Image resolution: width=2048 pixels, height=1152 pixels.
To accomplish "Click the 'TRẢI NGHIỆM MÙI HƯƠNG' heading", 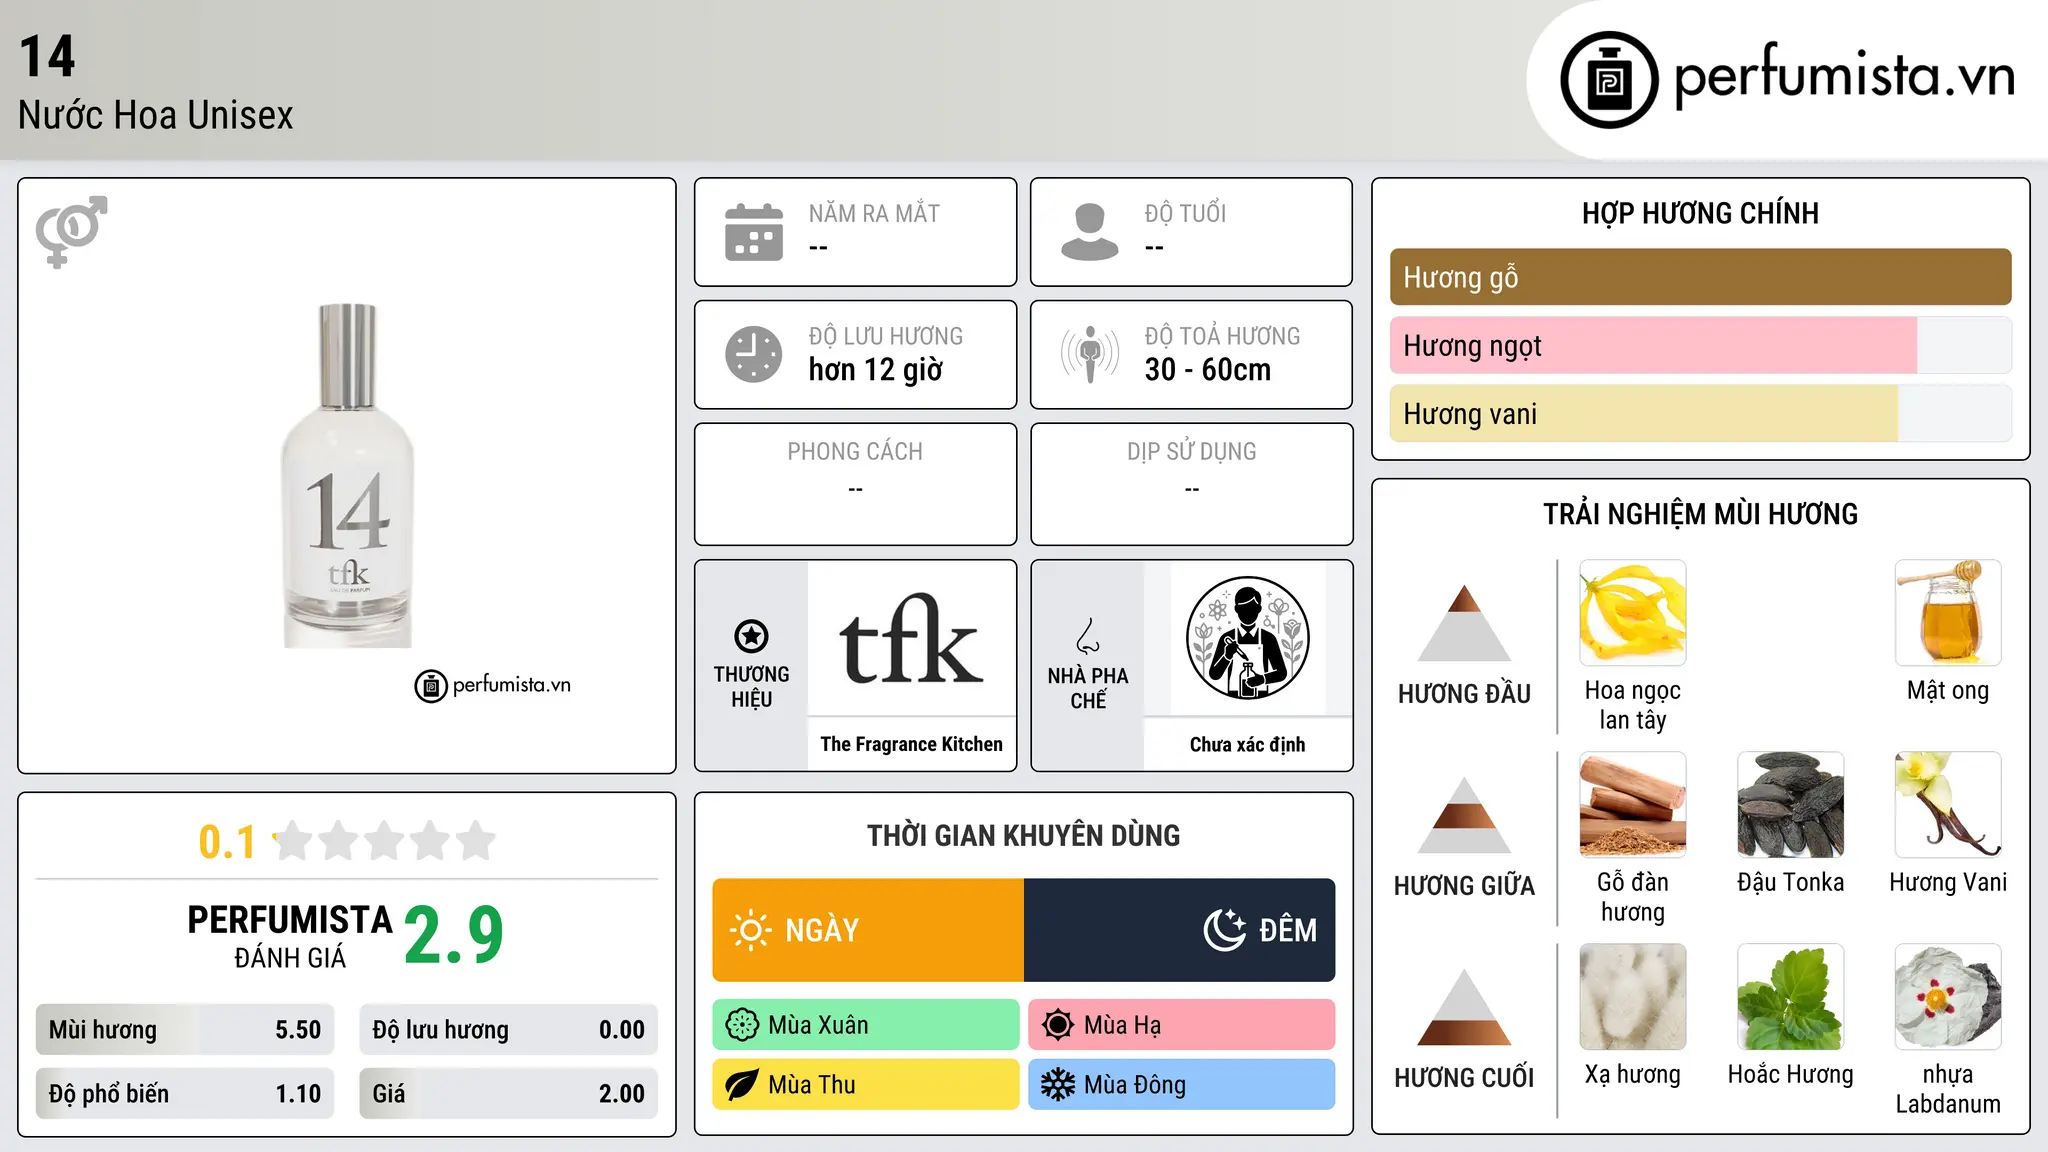I will [x=1700, y=514].
